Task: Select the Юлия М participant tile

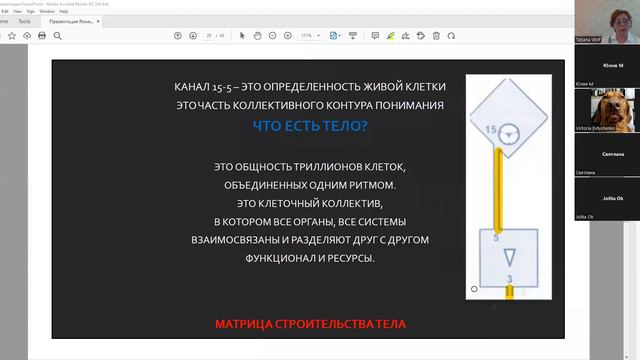Action: (607, 66)
